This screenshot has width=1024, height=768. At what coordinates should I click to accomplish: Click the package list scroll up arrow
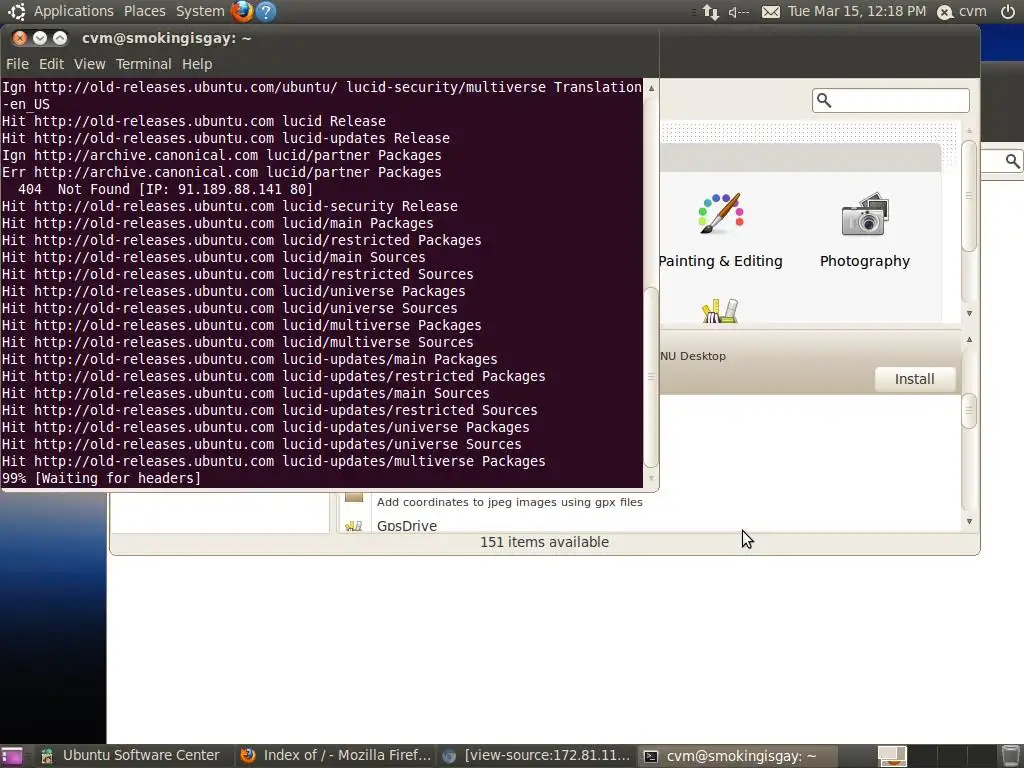[x=969, y=340]
